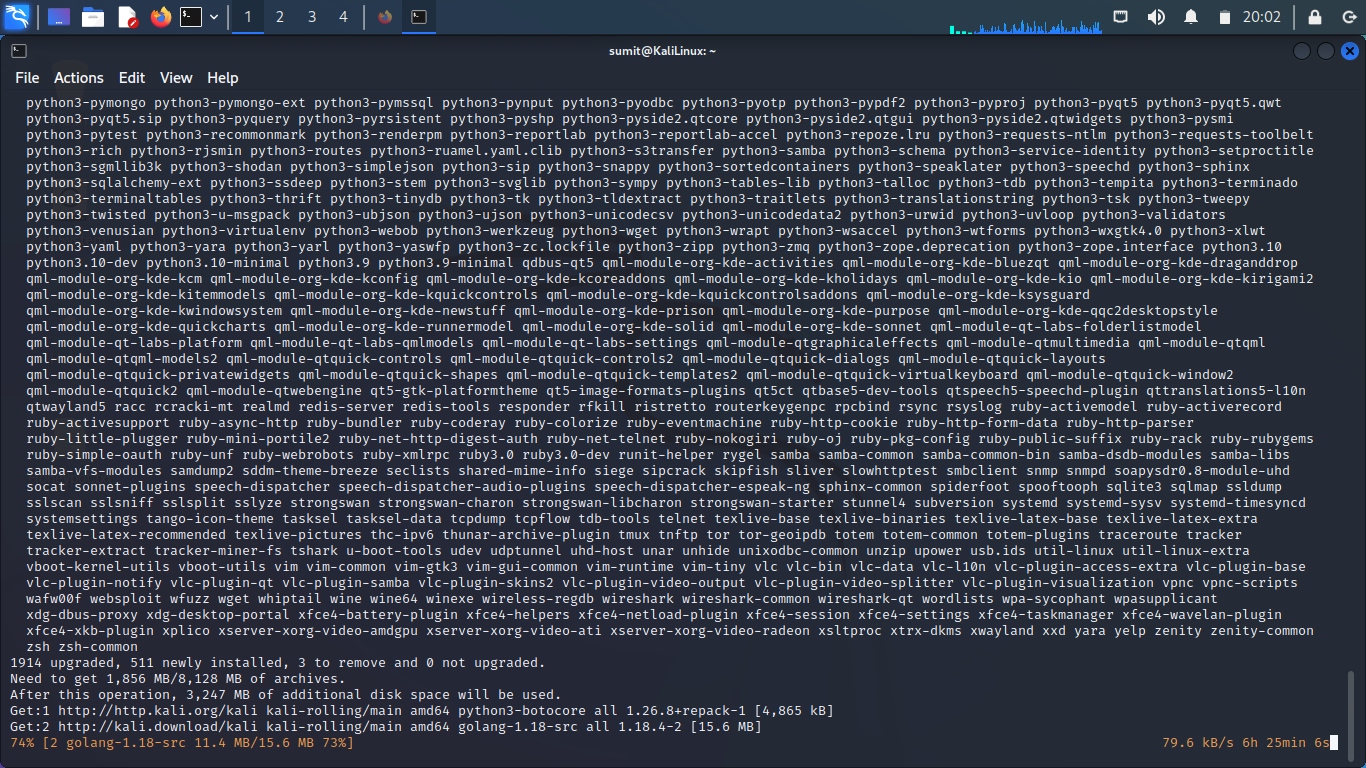Switch to the Firefox window in the taskbar
Image resolution: width=1366 pixels, height=768 pixels.
pos(385,17)
